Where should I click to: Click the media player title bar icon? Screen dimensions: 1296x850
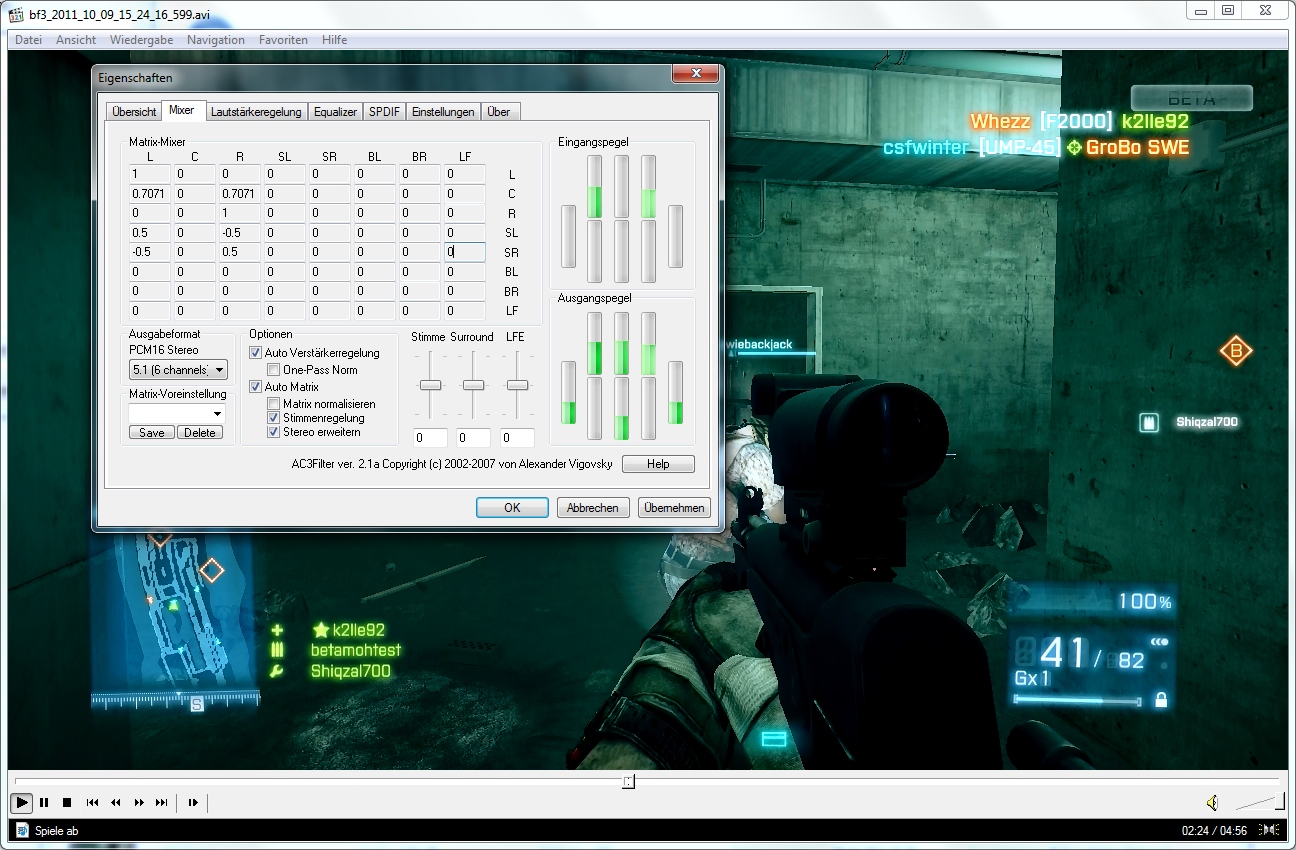[15, 16]
